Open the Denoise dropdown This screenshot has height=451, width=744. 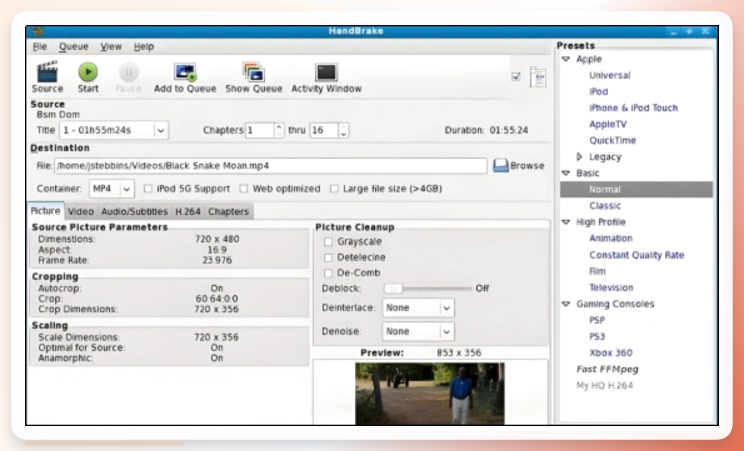tap(418, 331)
